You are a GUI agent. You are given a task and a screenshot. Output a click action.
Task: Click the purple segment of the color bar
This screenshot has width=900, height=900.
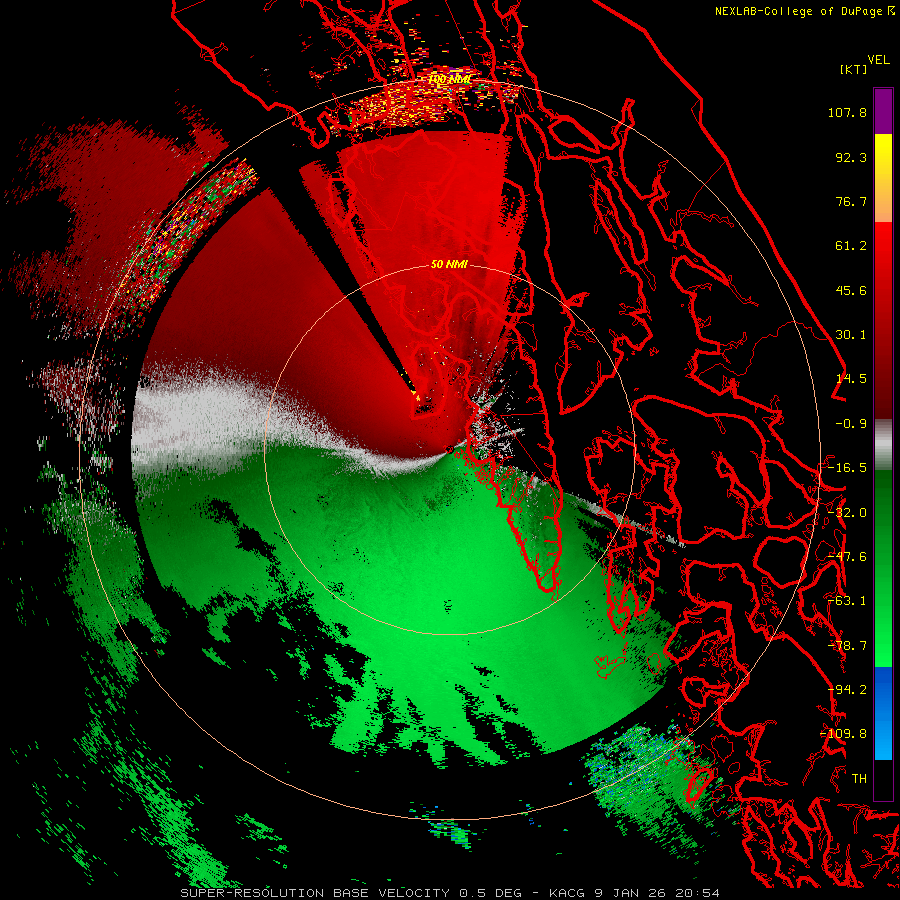[883, 111]
